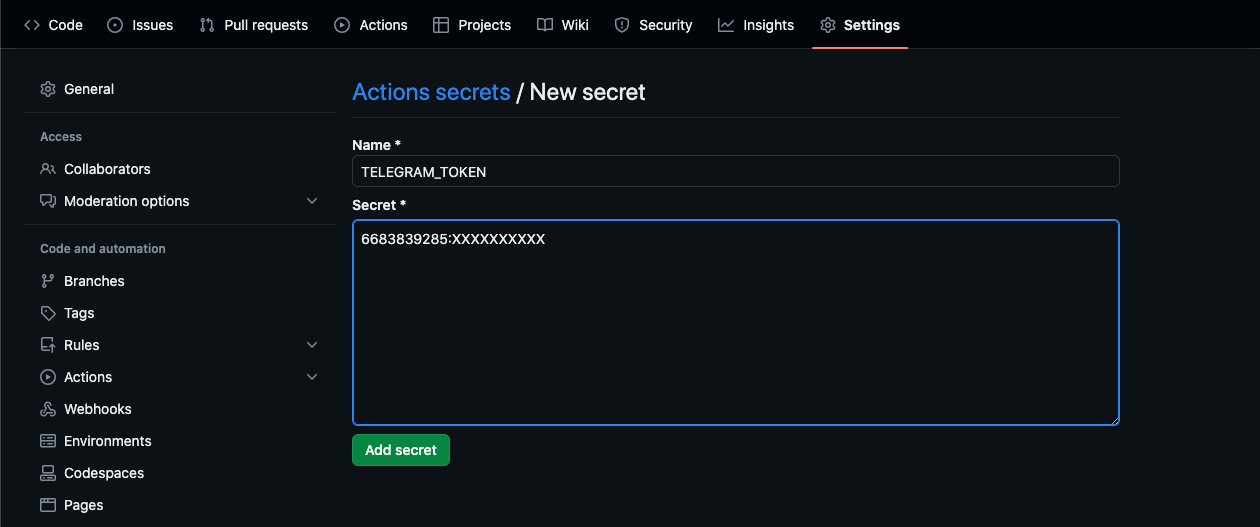The image size is (1260, 527).
Task: Expand the Rules section chevron
Action: coord(312,345)
